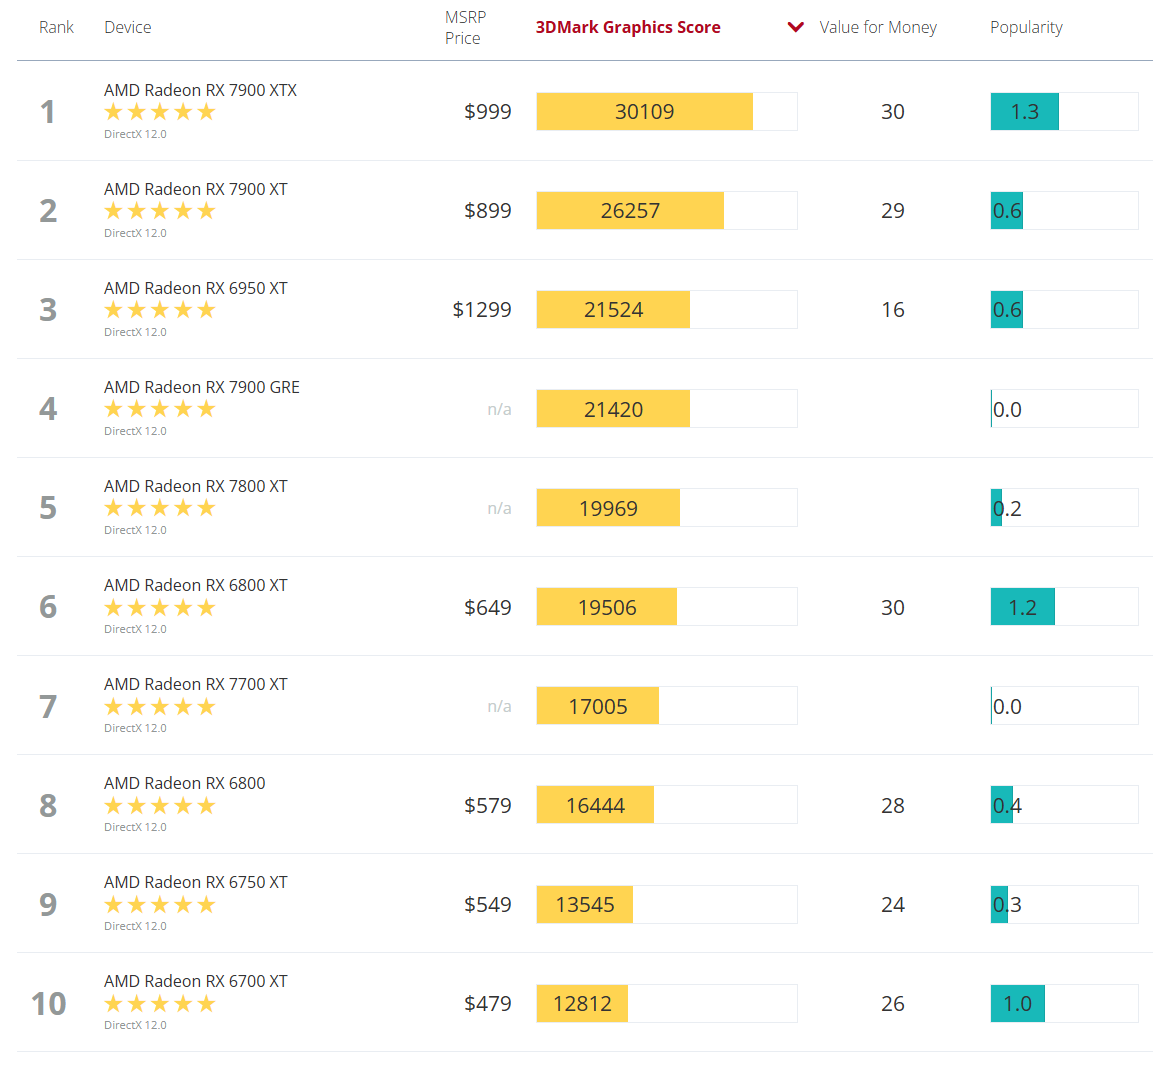Click the star rating under RX 7900 GRE
Viewport: 1172px width, 1066px height.
[x=160, y=409]
